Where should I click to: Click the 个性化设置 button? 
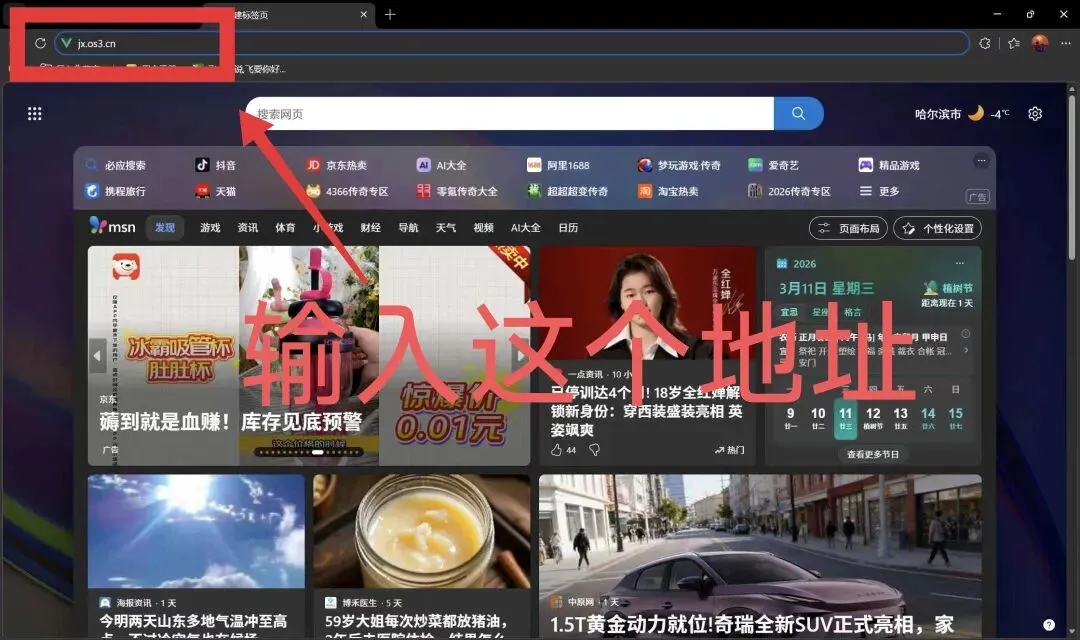coord(937,228)
